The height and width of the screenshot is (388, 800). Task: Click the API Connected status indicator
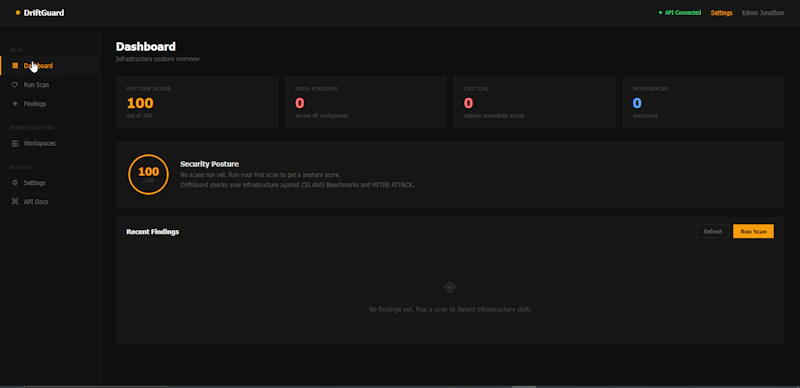[x=680, y=13]
